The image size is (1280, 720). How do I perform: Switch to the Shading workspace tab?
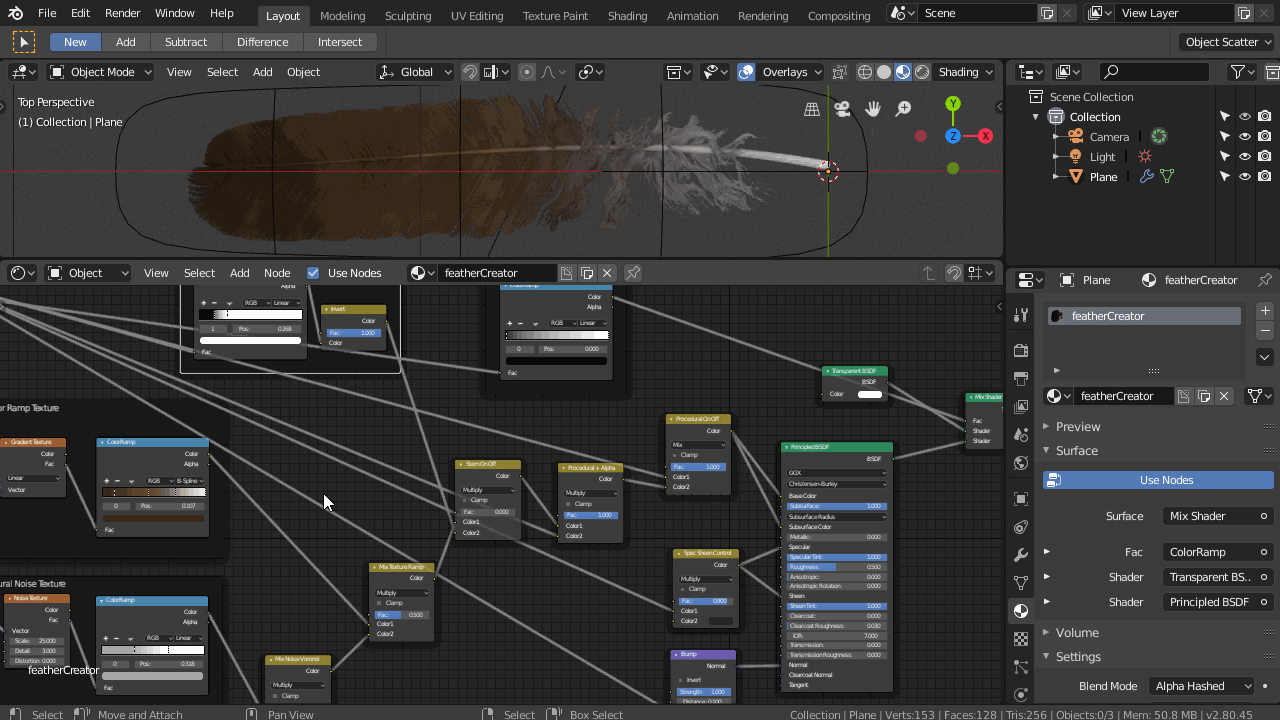tap(627, 15)
